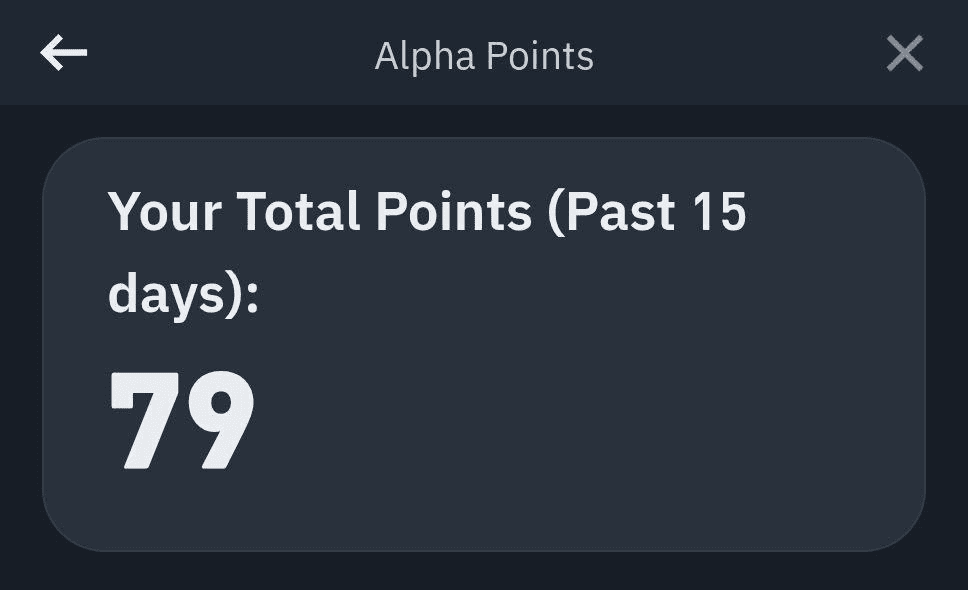
Task: Tap the digit 7 of the score
Action: coord(144,420)
